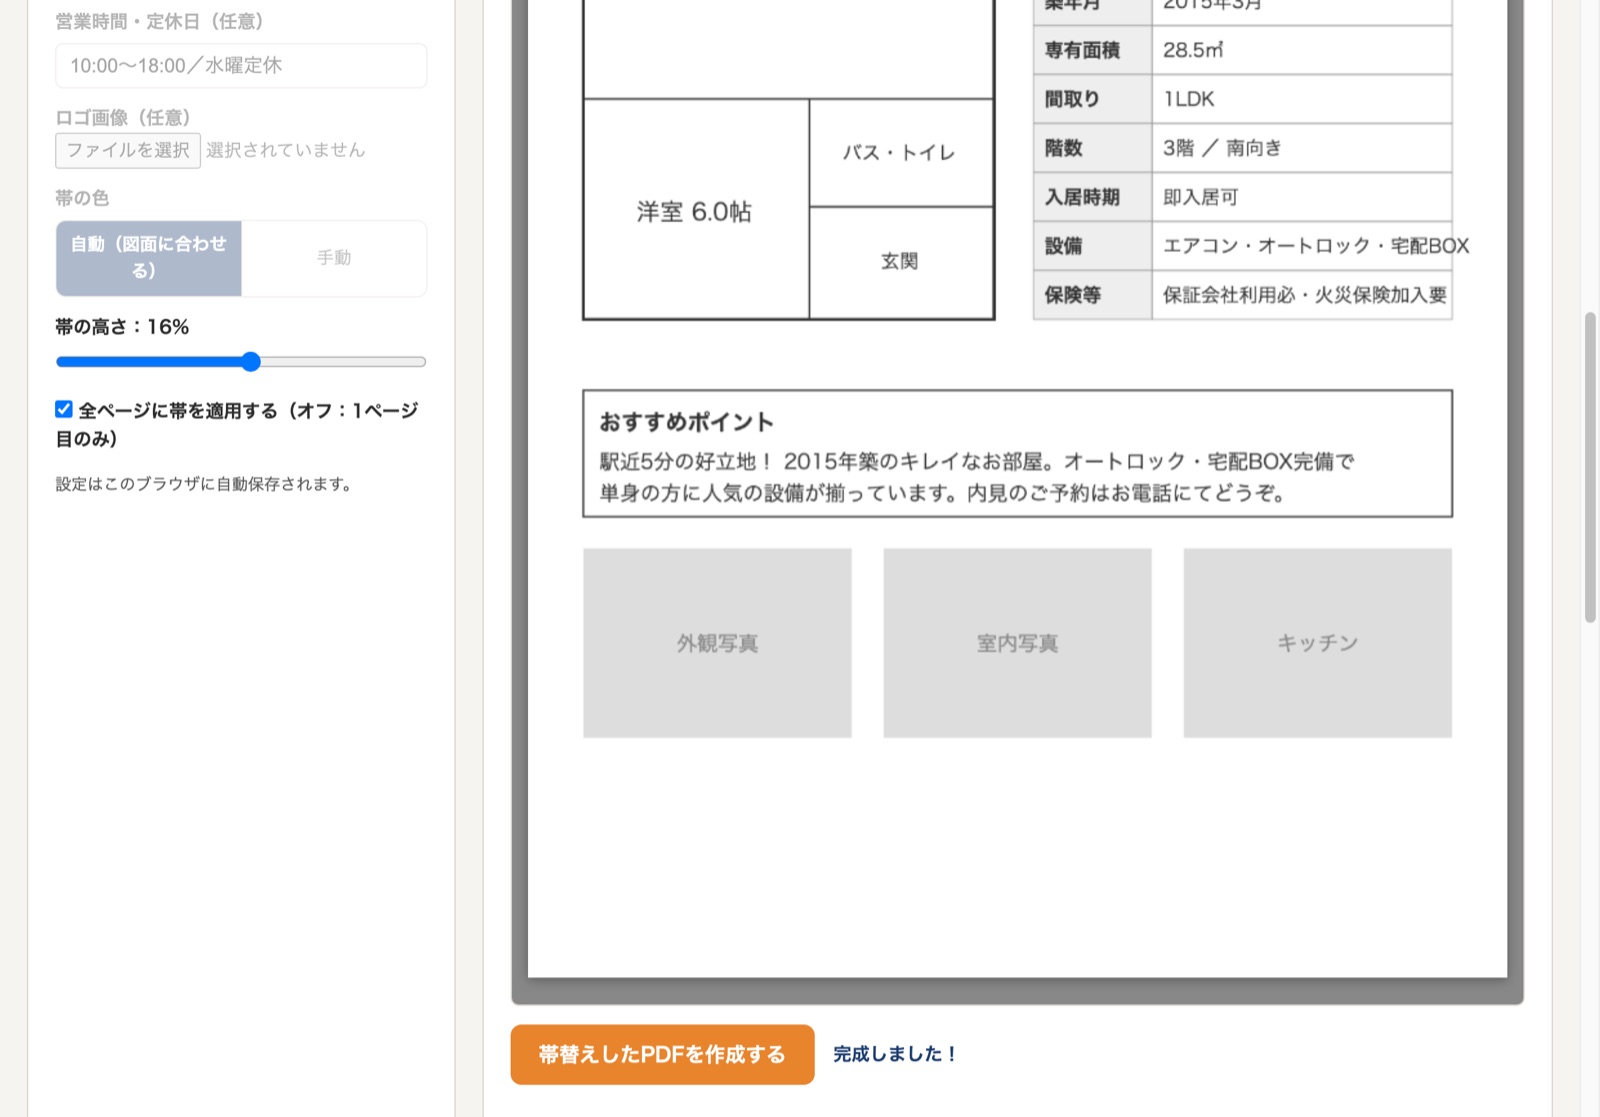Click the 専有面積 table header cell
This screenshot has height=1117, width=1600.
(x=1093, y=50)
